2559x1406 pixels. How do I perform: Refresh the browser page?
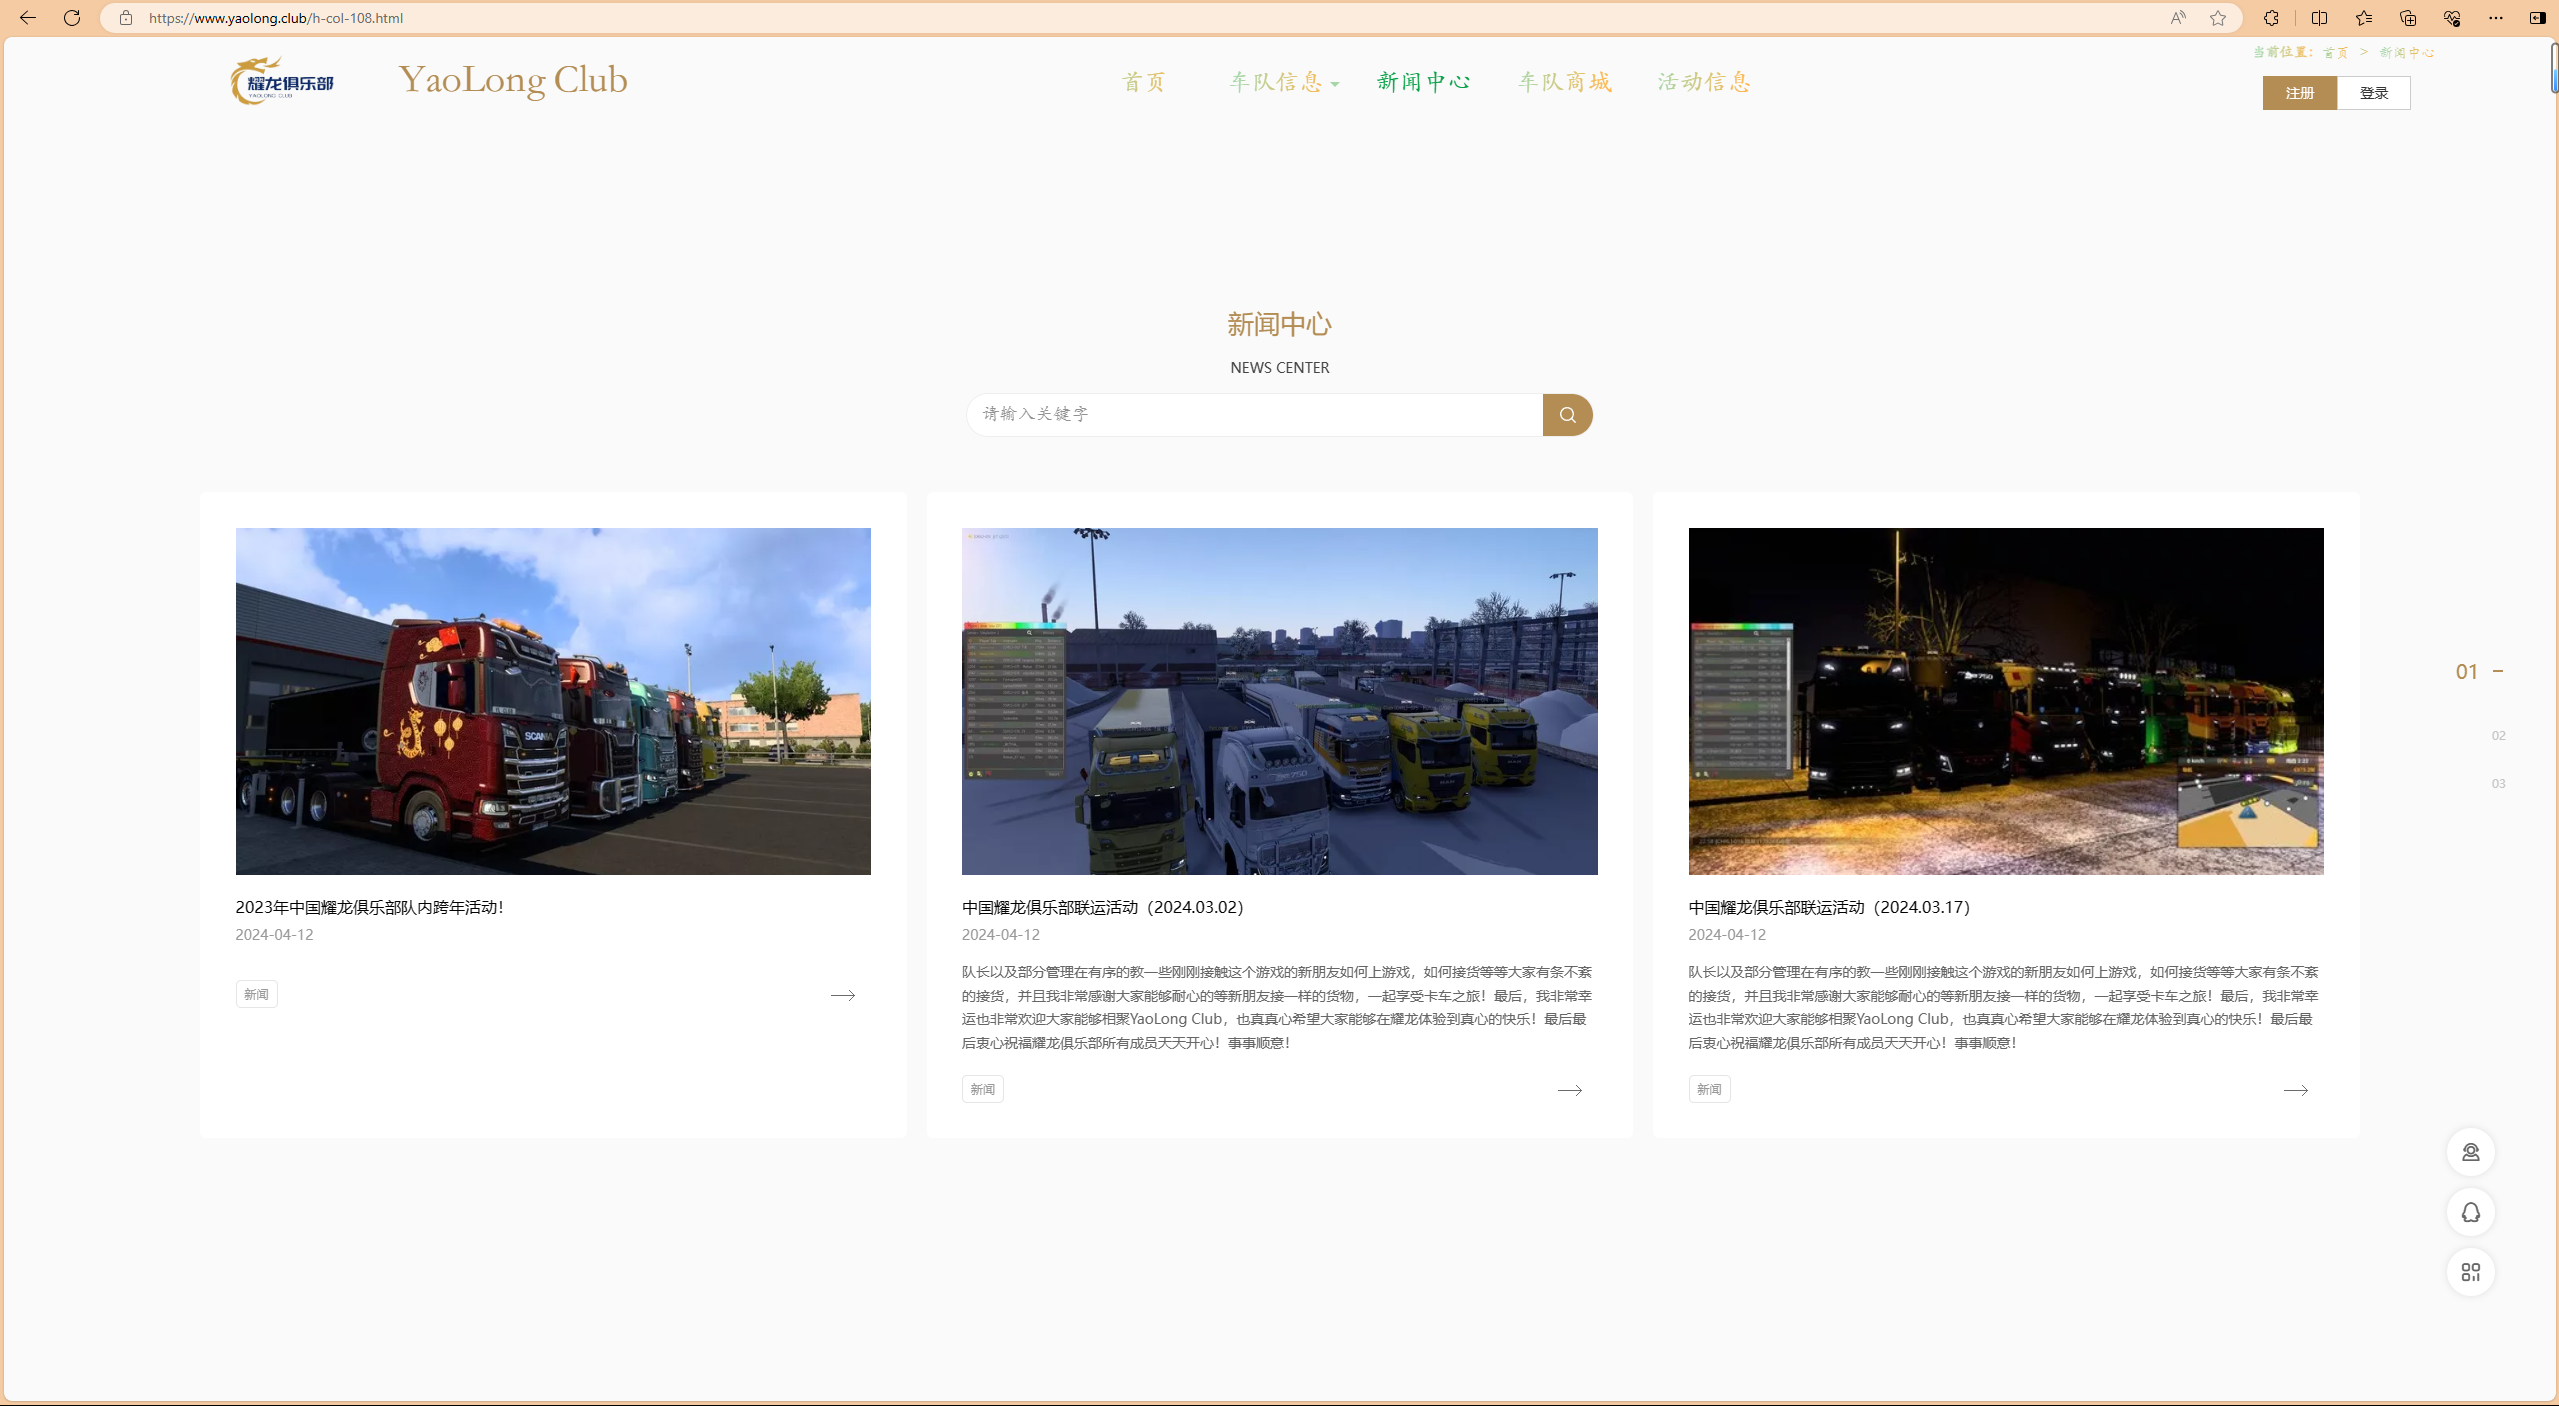(72, 18)
